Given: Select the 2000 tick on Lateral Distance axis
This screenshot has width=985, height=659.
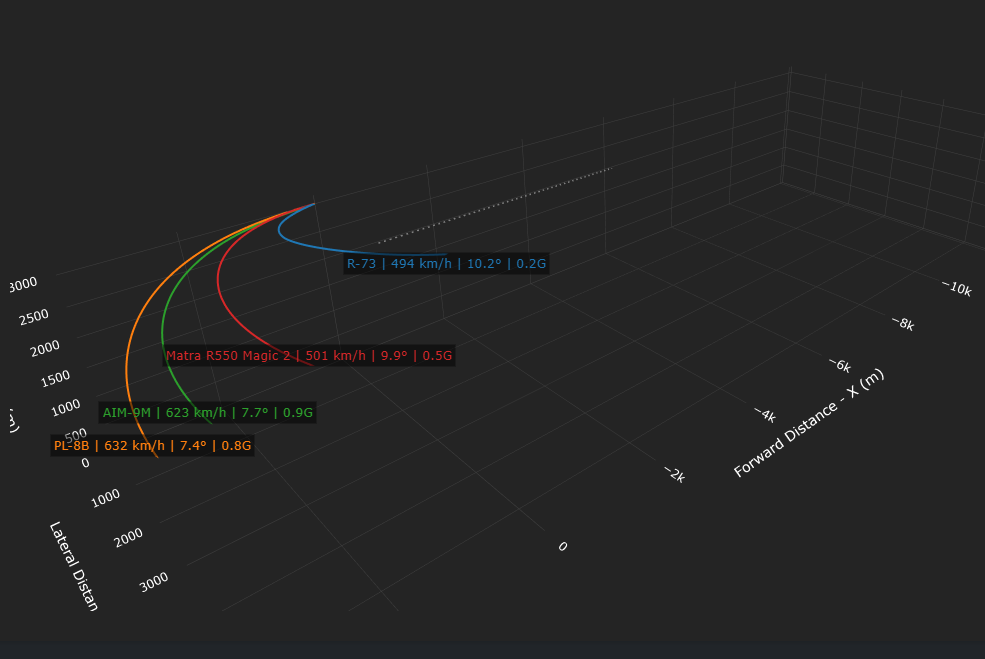Looking at the screenshot, I should tap(129, 538).
